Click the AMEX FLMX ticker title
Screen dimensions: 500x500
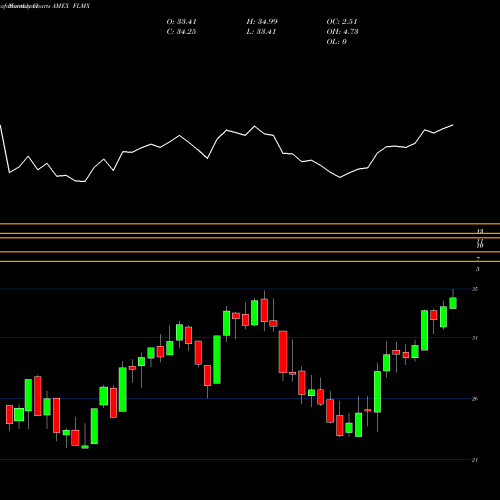[x=71, y=6]
